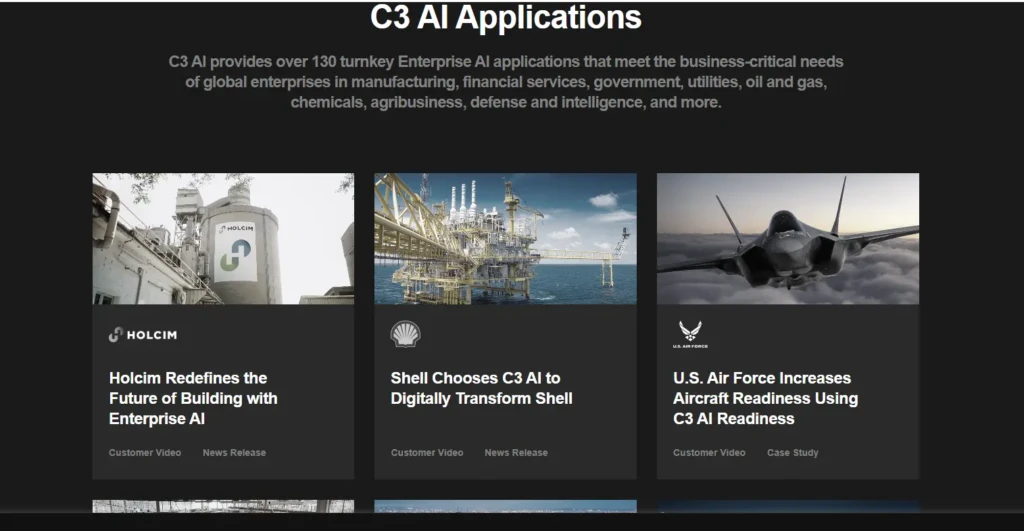Image resolution: width=1024 pixels, height=531 pixels.
Task: Open the Holcim cement plant image
Action: pos(223,238)
